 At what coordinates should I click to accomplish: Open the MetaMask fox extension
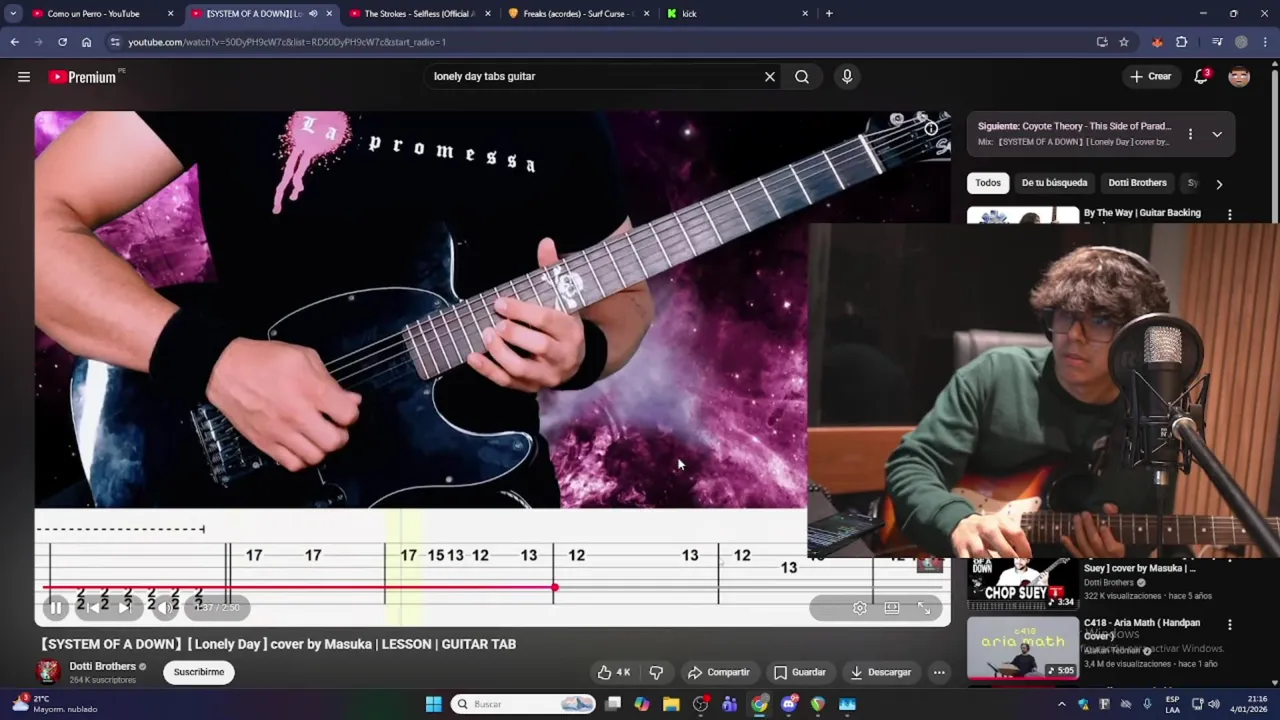point(1157,42)
